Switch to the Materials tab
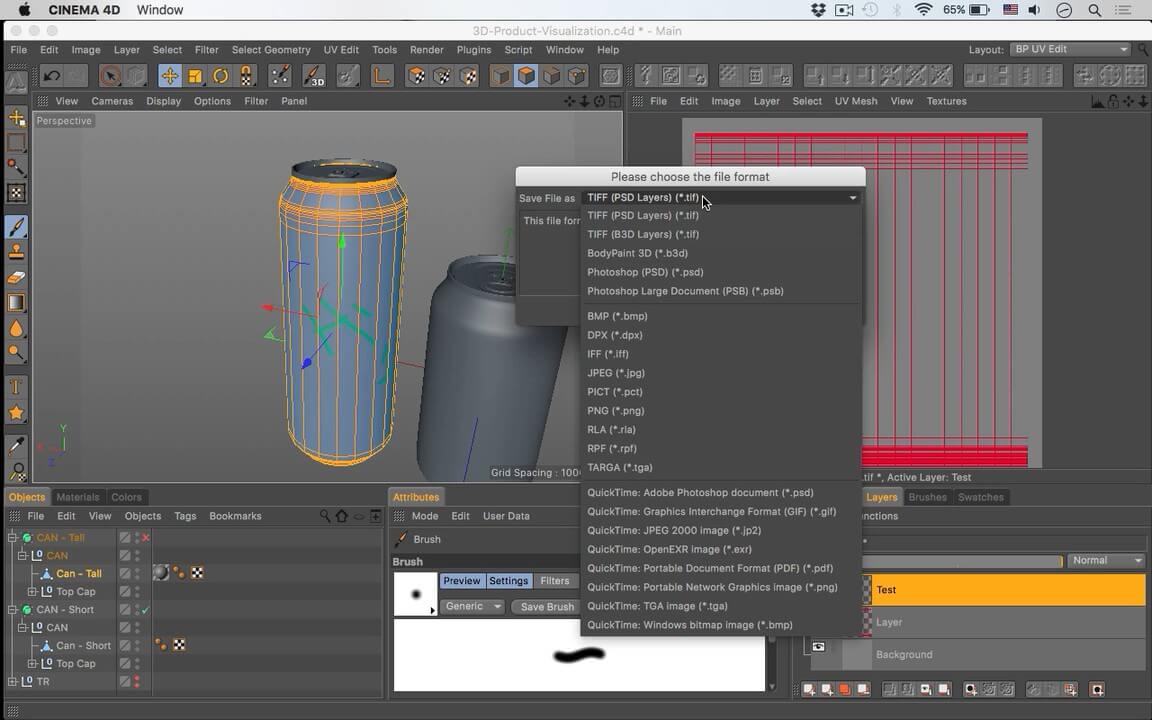This screenshot has height=720, width=1152. point(77,497)
